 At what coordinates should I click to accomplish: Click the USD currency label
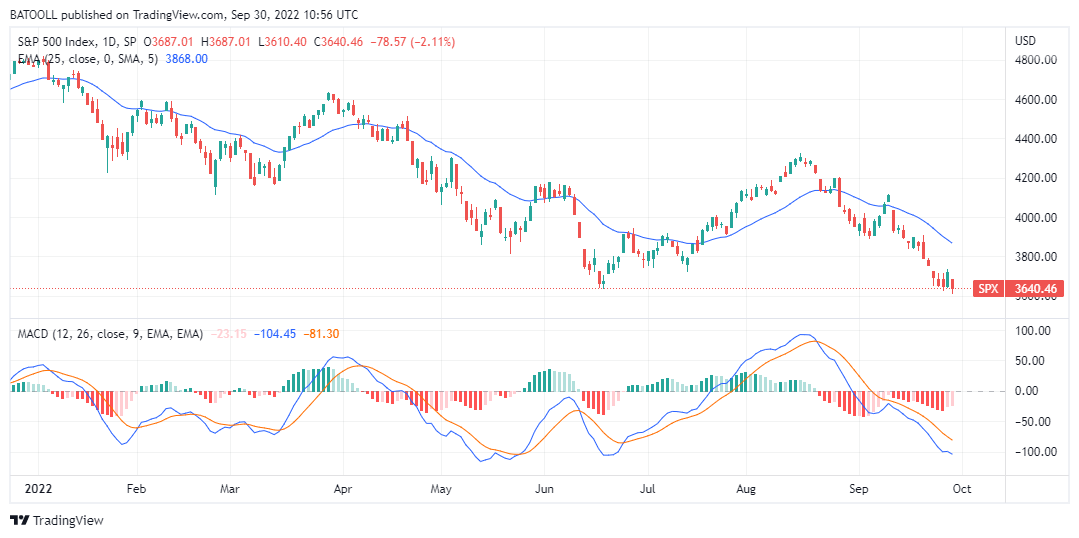(1025, 41)
